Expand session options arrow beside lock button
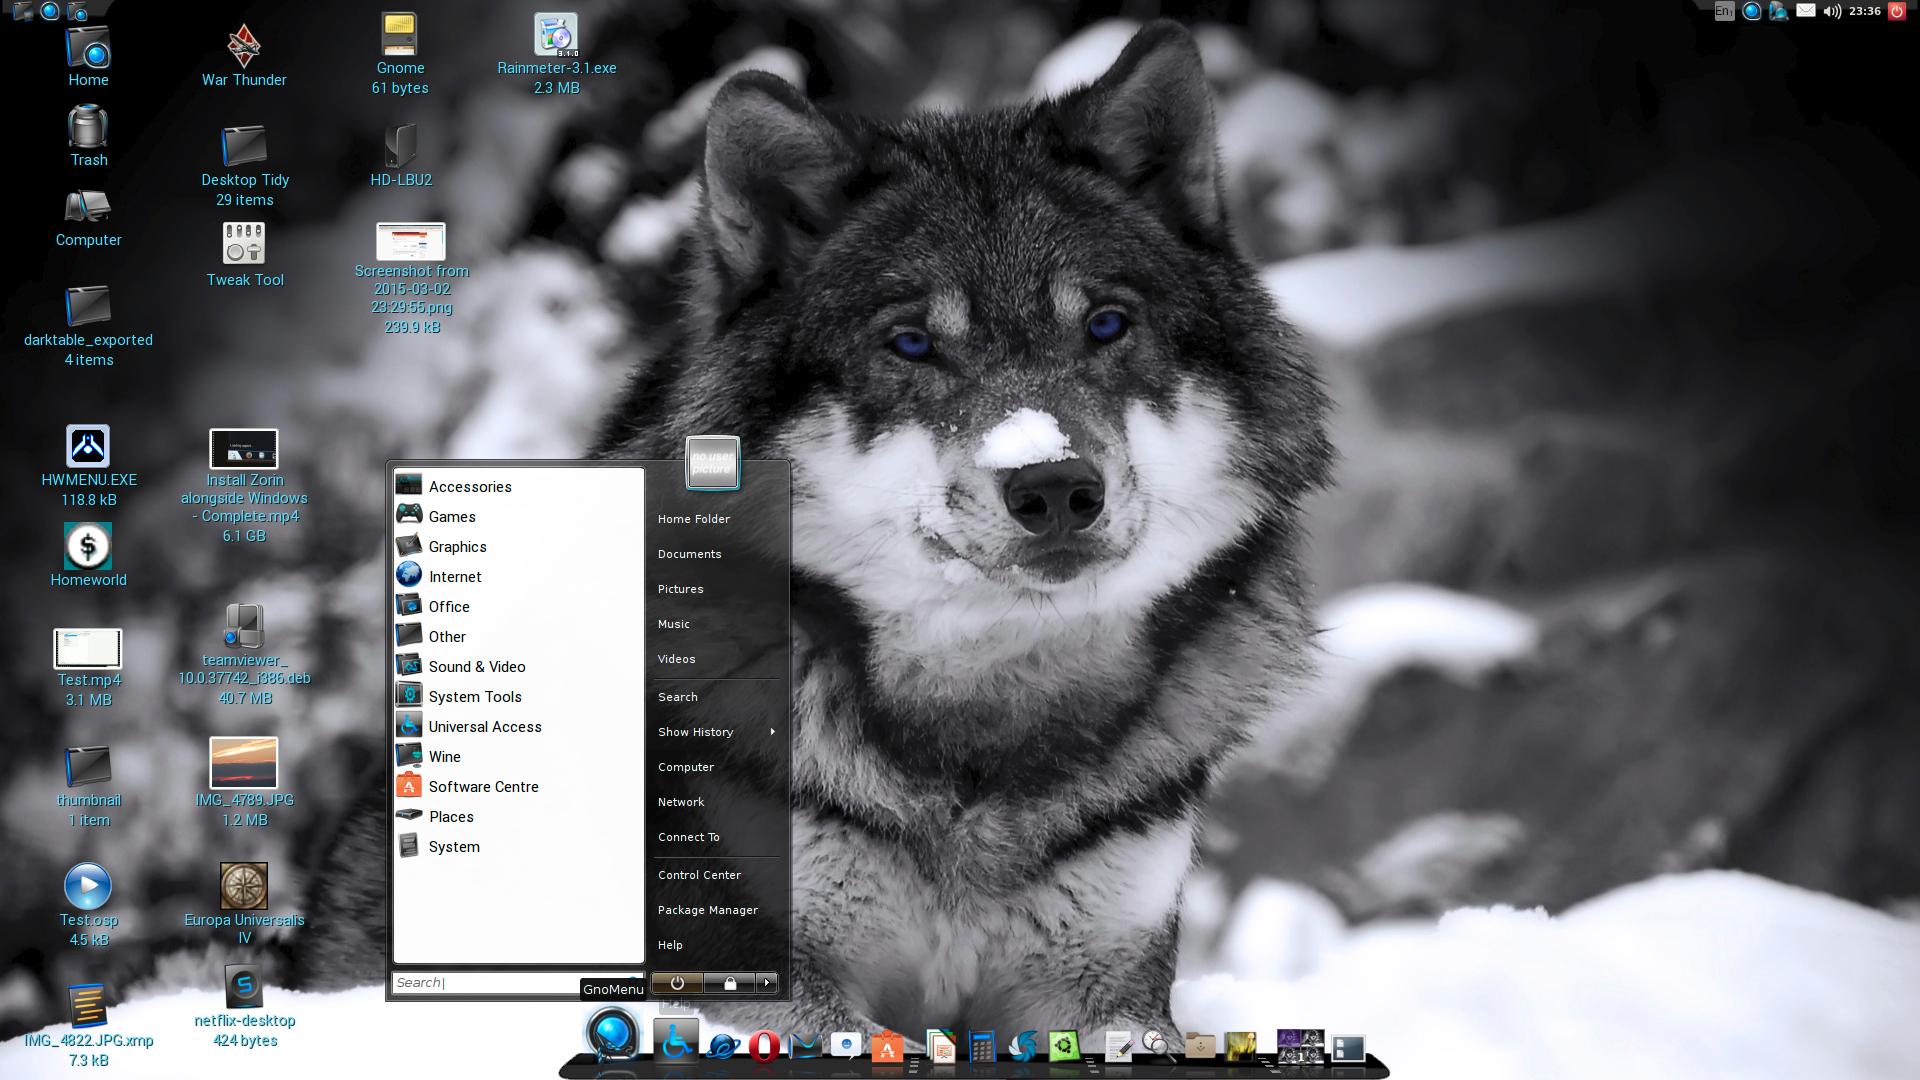This screenshot has height=1080, width=1920. pos(767,983)
